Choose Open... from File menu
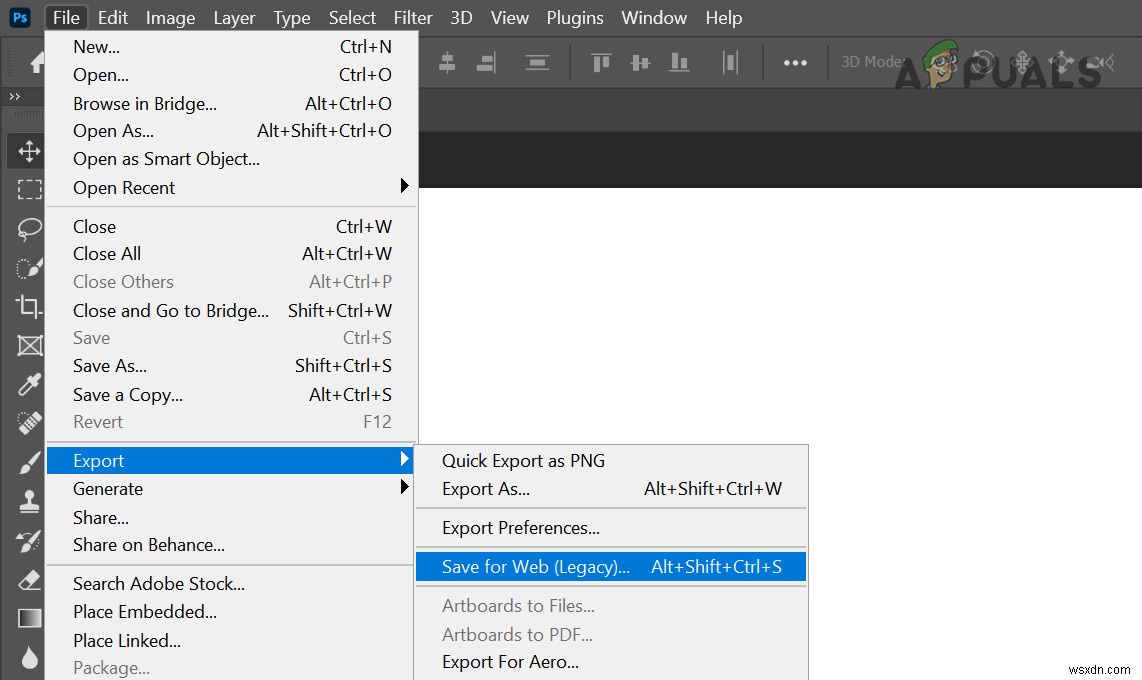The width and height of the screenshot is (1142, 680). tap(232, 75)
